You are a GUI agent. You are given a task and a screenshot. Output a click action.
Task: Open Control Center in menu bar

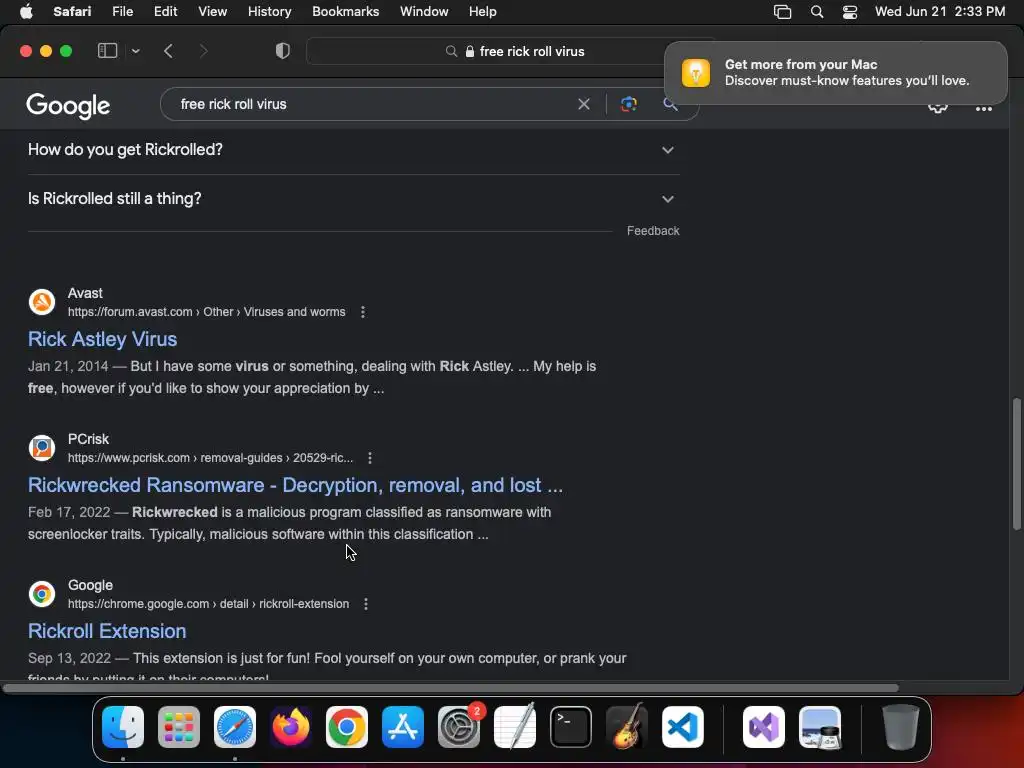coord(850,12)
